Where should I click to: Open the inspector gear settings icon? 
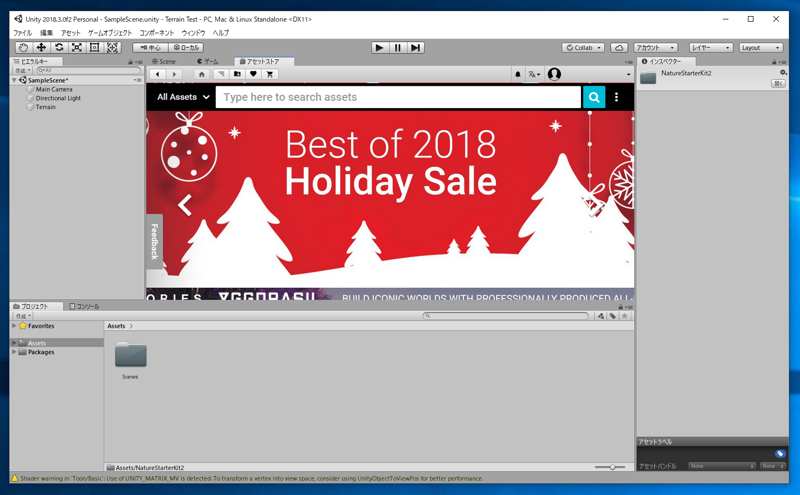pyautogui.click(x=783, y=73)
